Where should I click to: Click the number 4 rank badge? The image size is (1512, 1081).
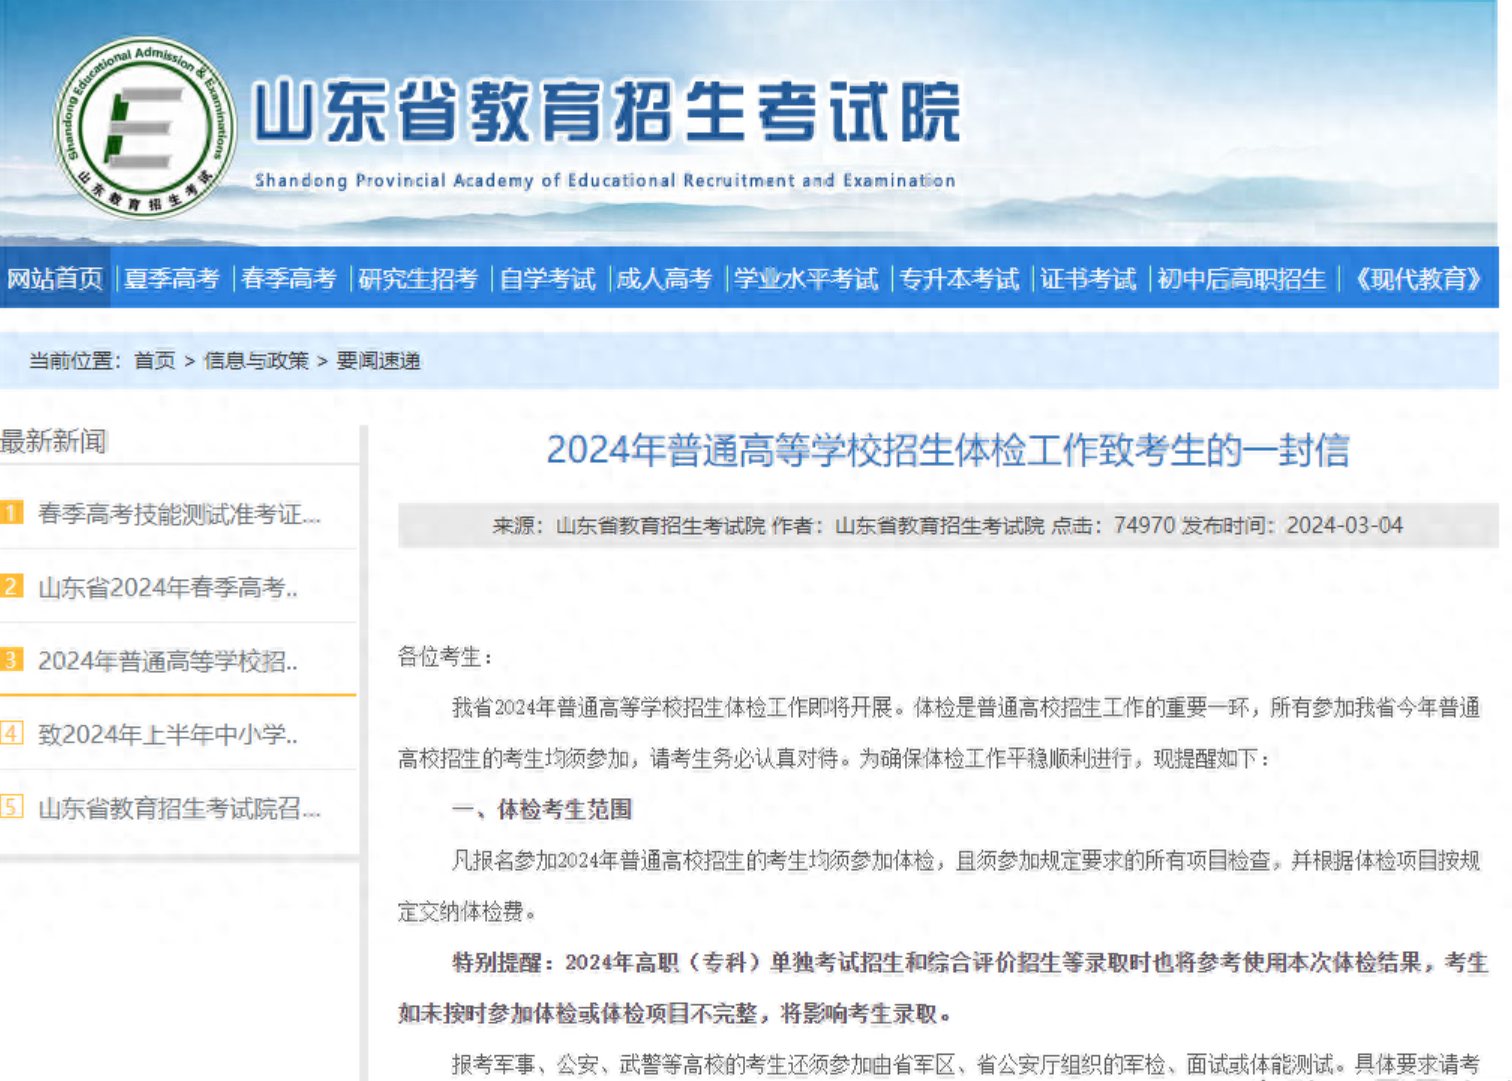point(11,733)
